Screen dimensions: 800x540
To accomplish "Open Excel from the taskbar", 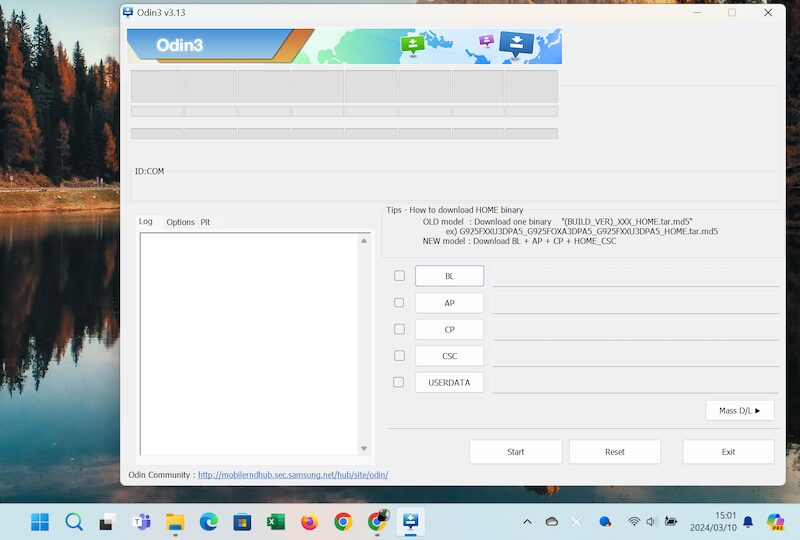I will coord(275,521).
